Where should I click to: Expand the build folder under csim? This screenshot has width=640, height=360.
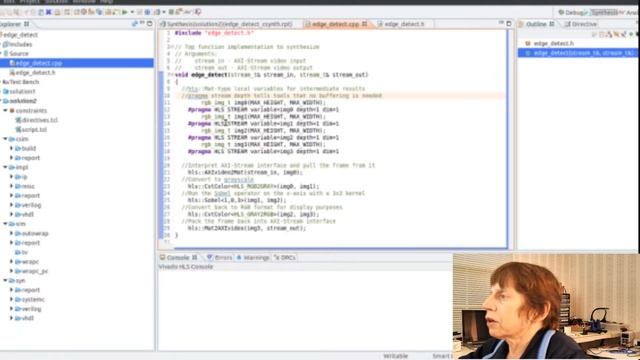tap(11, 148)
